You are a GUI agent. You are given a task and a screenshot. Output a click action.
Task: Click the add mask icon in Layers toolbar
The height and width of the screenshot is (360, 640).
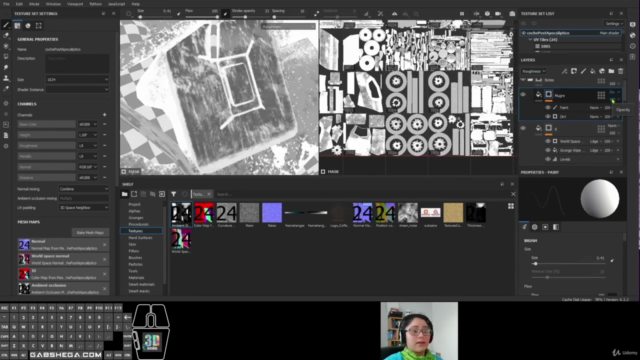pyautogui.click(x=574, y=71)
